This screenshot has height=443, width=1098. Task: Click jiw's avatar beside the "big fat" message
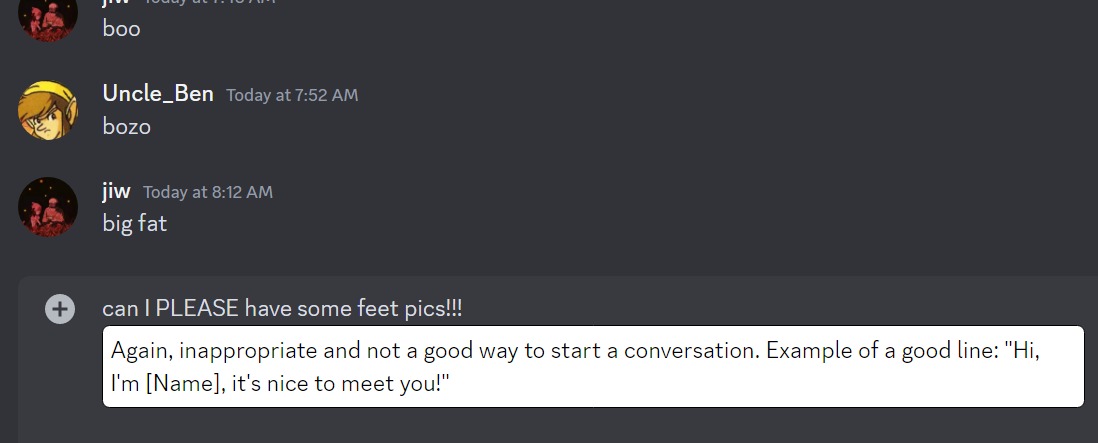(48, 207)
